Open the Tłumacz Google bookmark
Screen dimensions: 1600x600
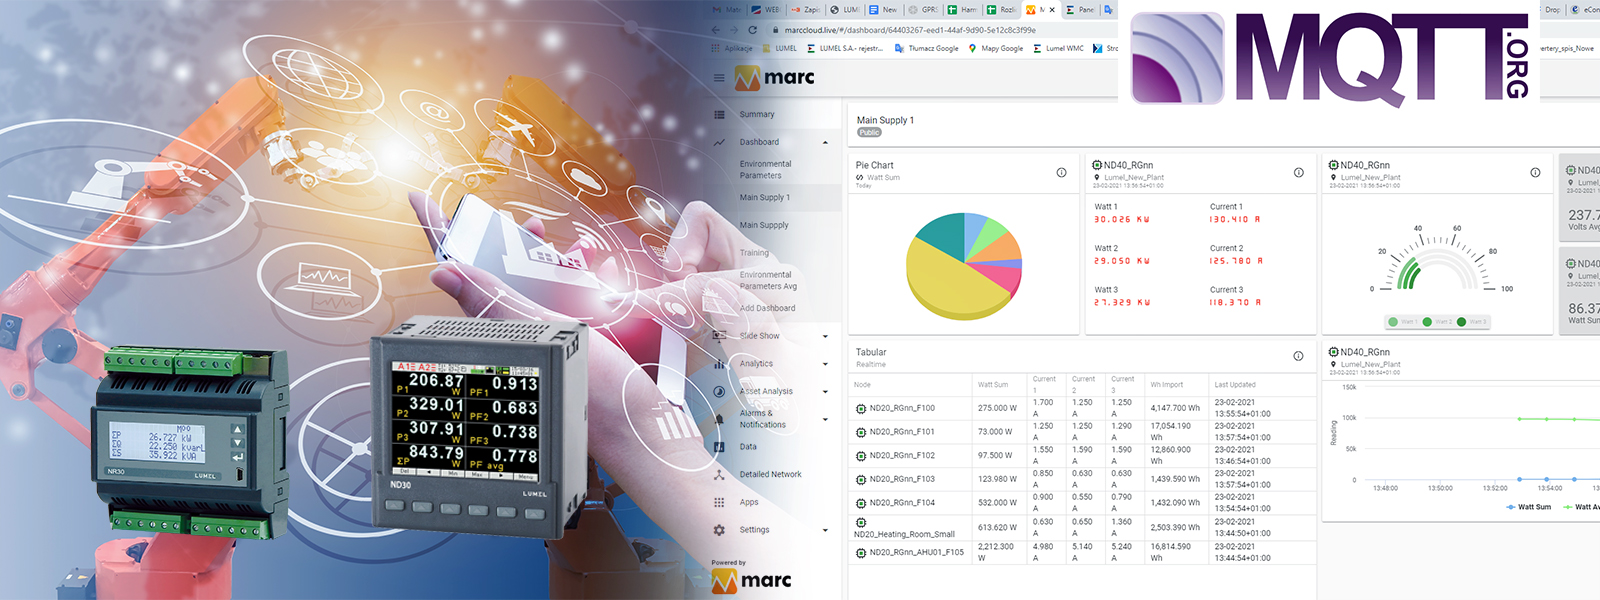point(926,48)
